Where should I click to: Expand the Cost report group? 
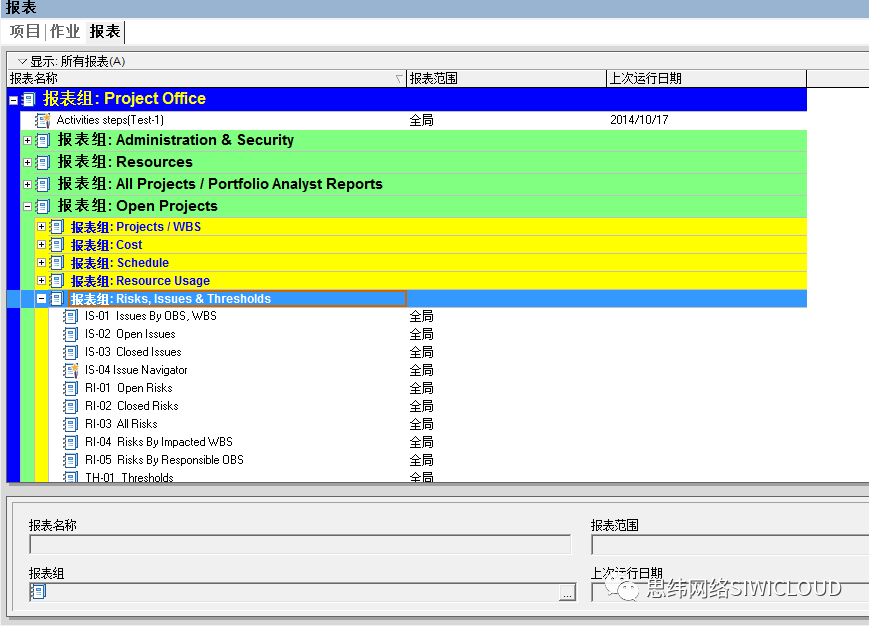[x=41, y=244]
